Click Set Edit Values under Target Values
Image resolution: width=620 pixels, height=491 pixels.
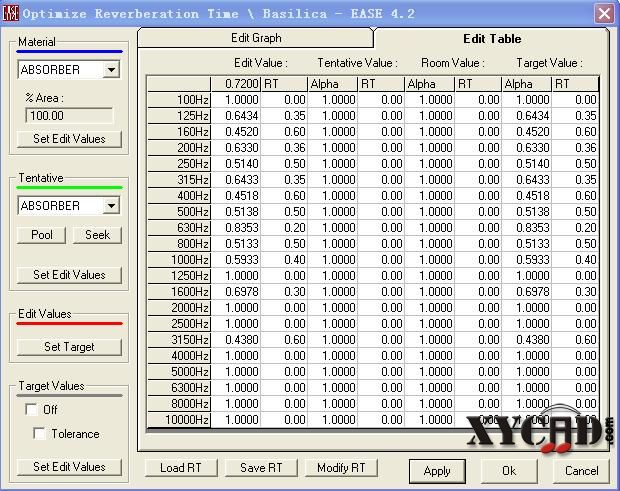pos(69,467)
